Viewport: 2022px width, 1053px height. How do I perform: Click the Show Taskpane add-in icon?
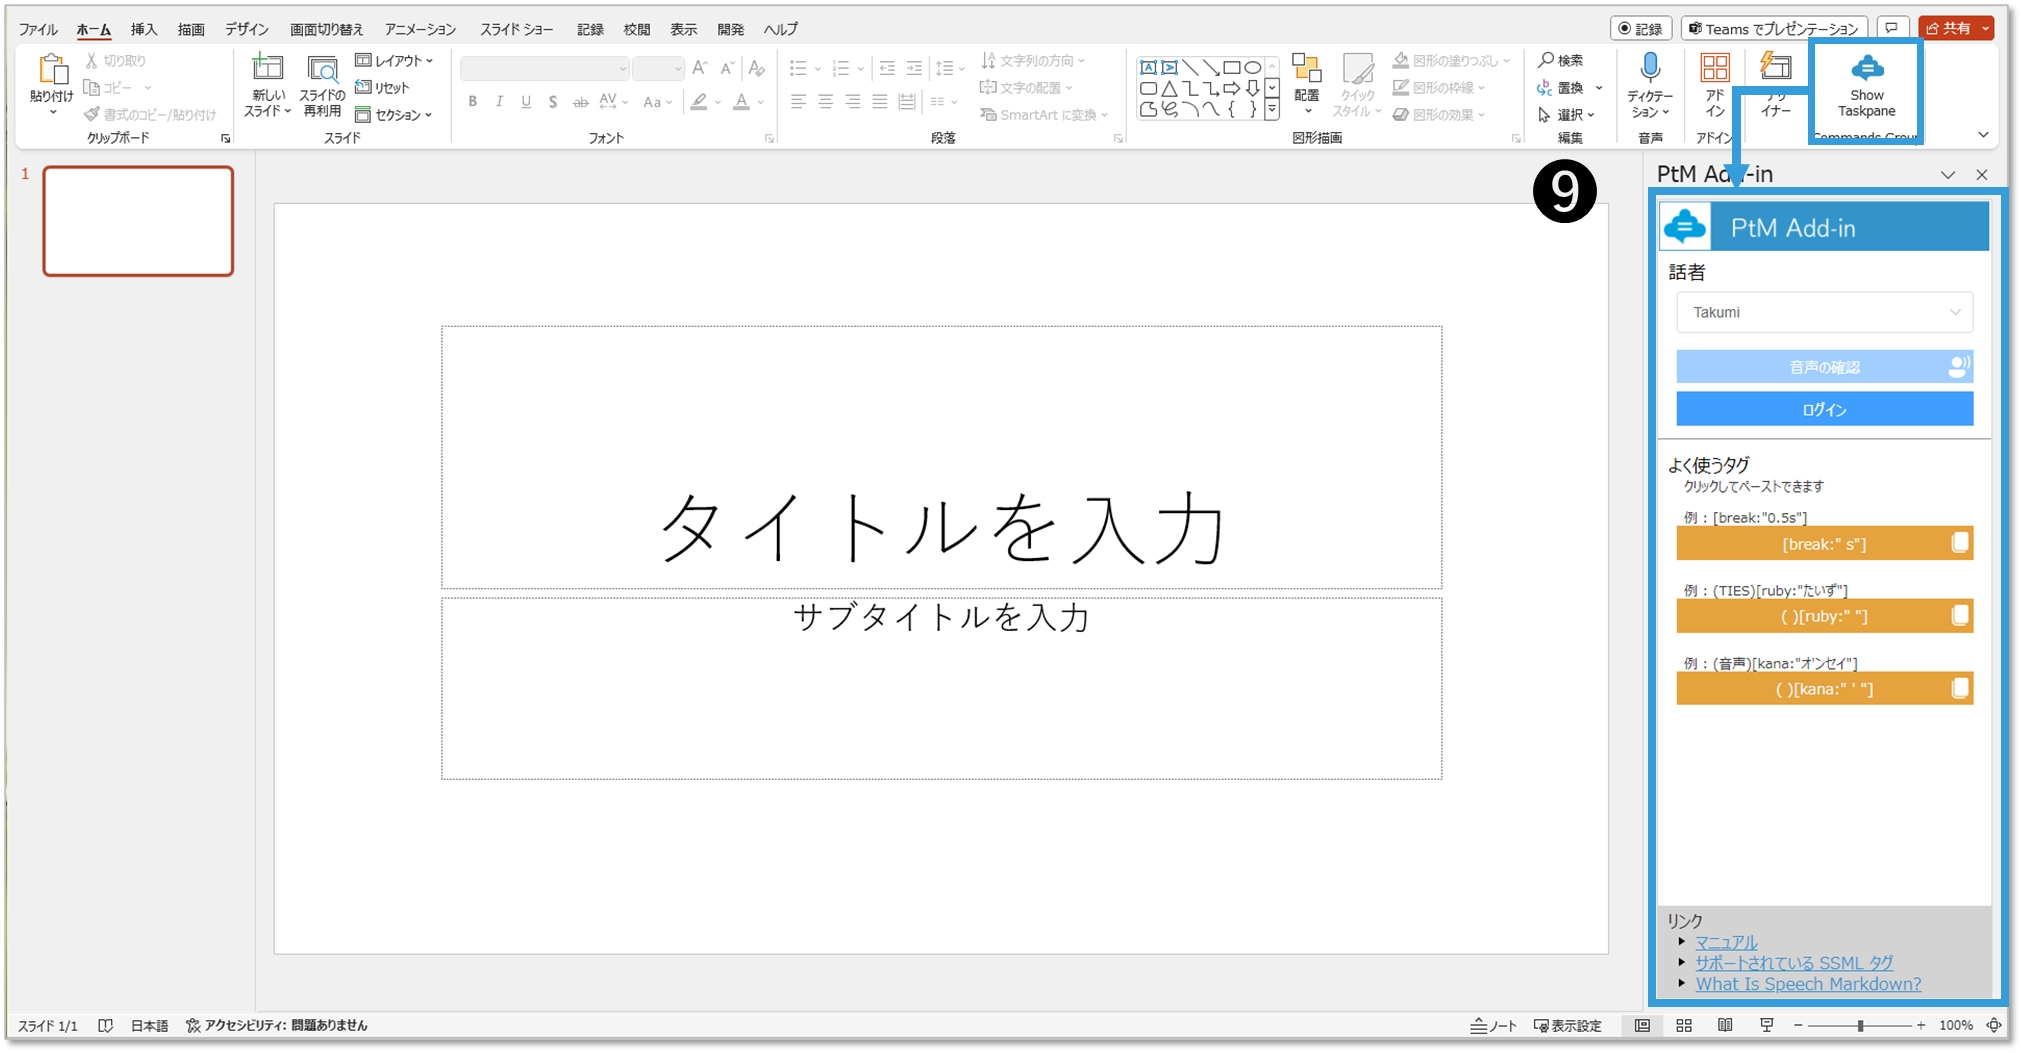(x=1866, y=70)
